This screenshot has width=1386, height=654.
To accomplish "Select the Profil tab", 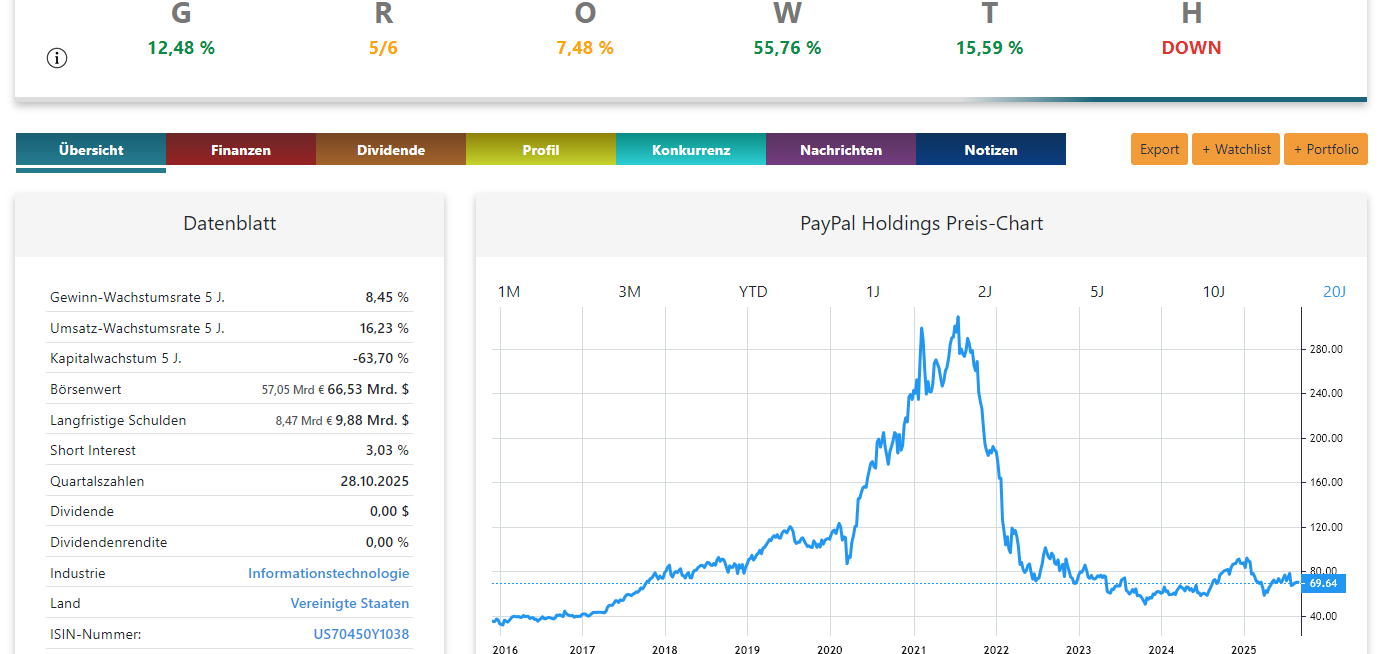I will 541,150.
